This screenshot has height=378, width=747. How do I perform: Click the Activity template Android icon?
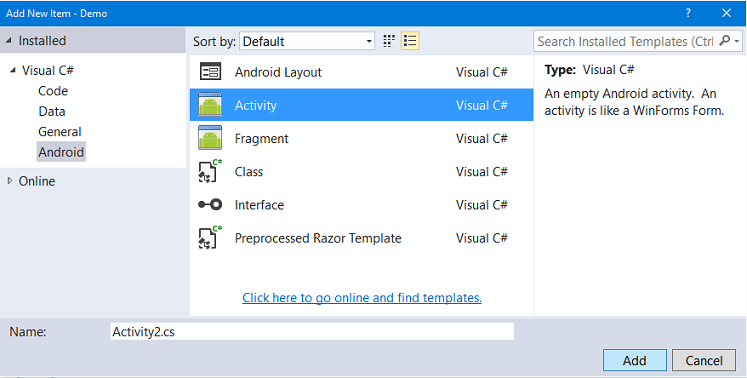(210, 105)
